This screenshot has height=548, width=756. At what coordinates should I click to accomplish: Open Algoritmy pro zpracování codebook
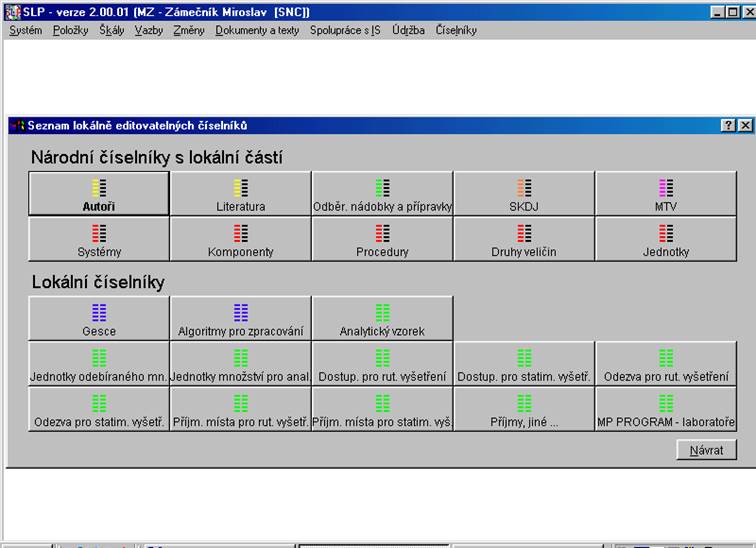[x=240, y=318]
